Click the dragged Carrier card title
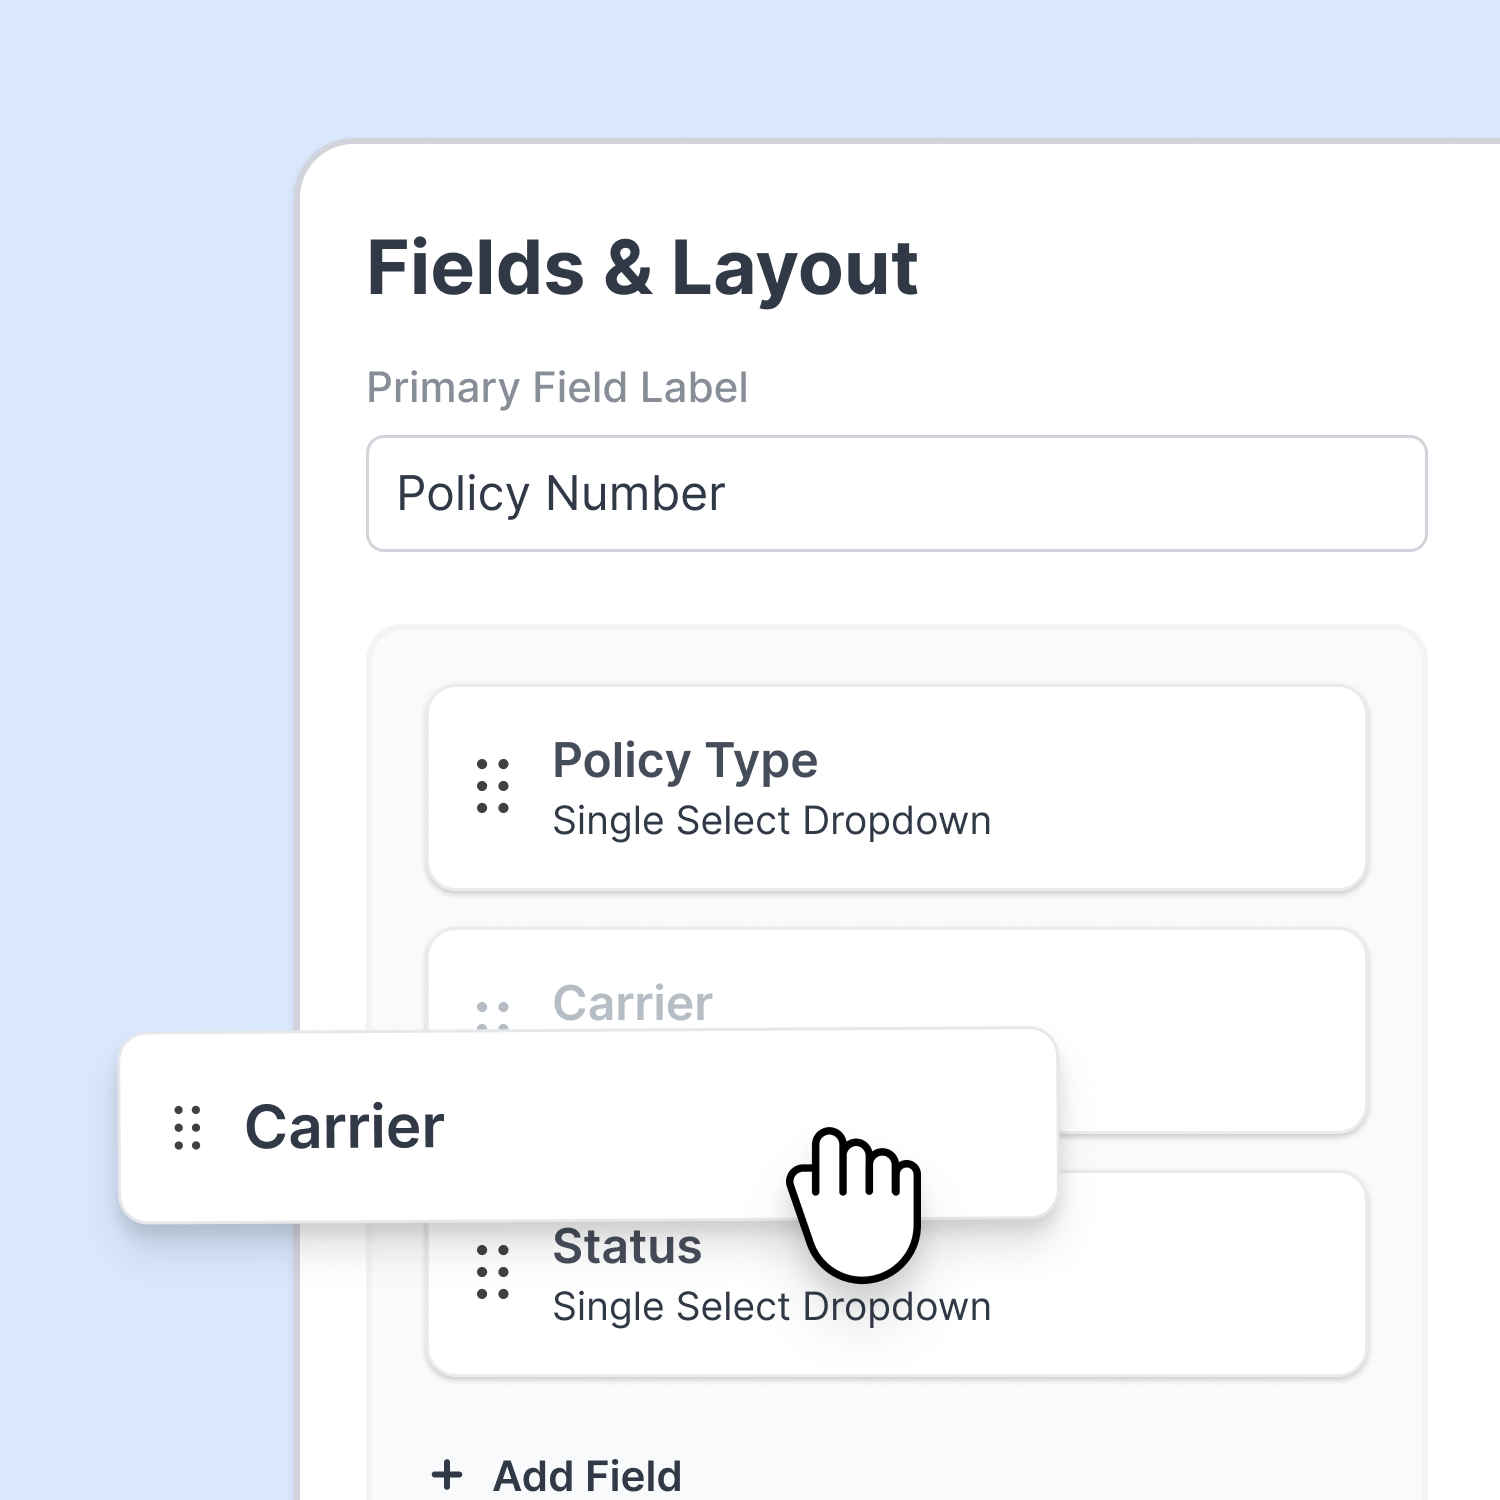 coord(344,1127)
